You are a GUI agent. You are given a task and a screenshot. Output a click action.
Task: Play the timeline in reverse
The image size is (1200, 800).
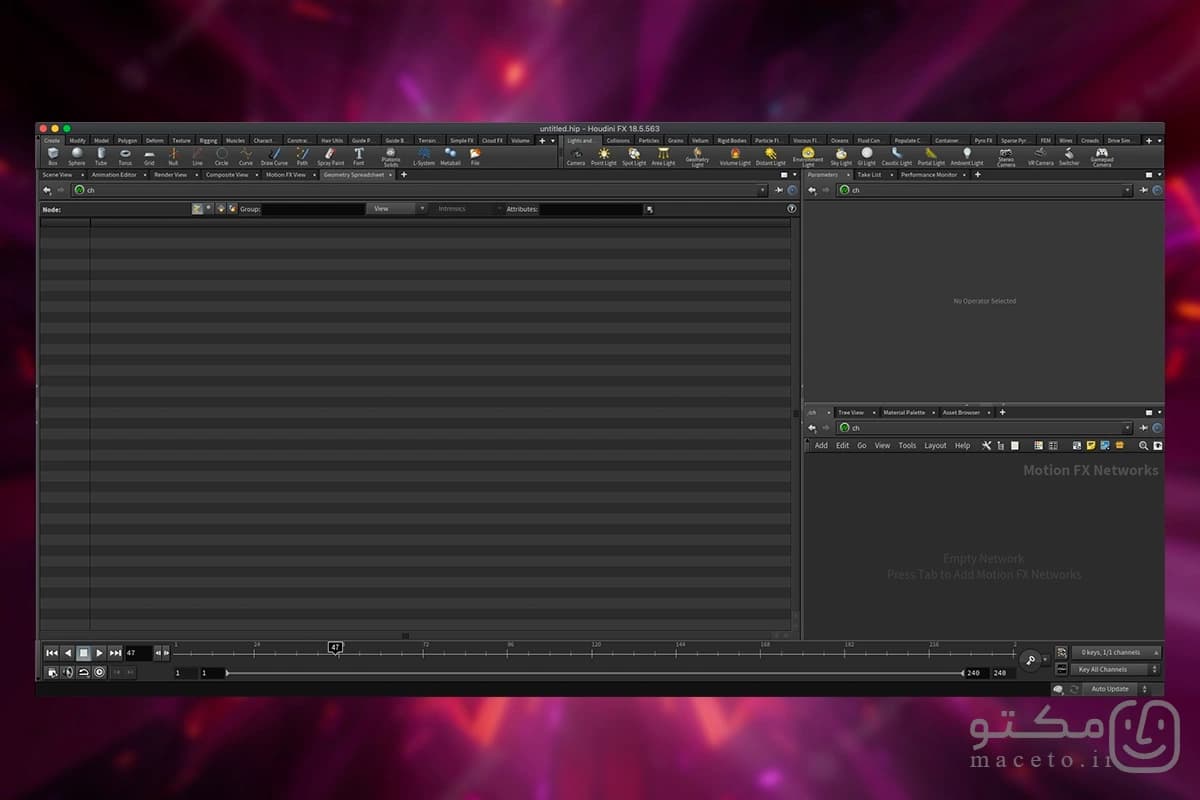(x=67, y=653)
